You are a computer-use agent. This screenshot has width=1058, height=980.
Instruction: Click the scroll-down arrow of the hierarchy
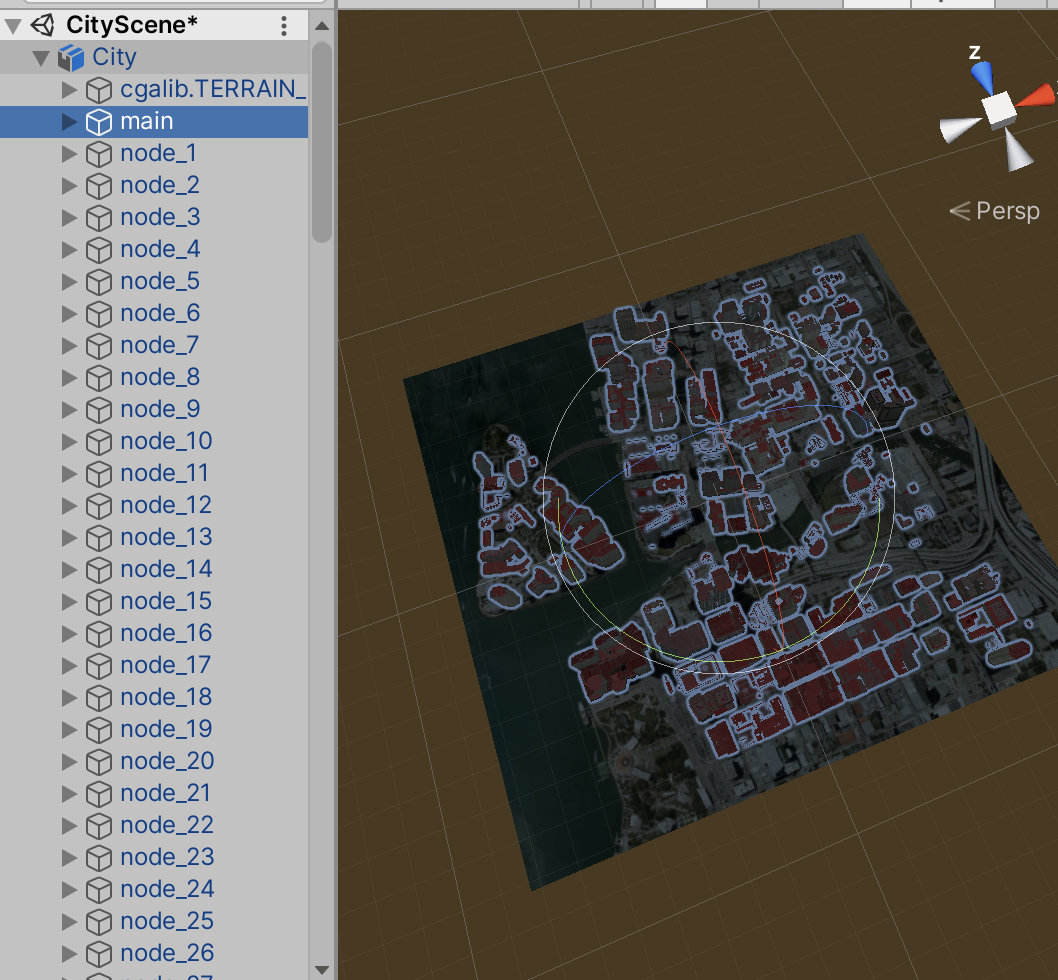(321, 968)
